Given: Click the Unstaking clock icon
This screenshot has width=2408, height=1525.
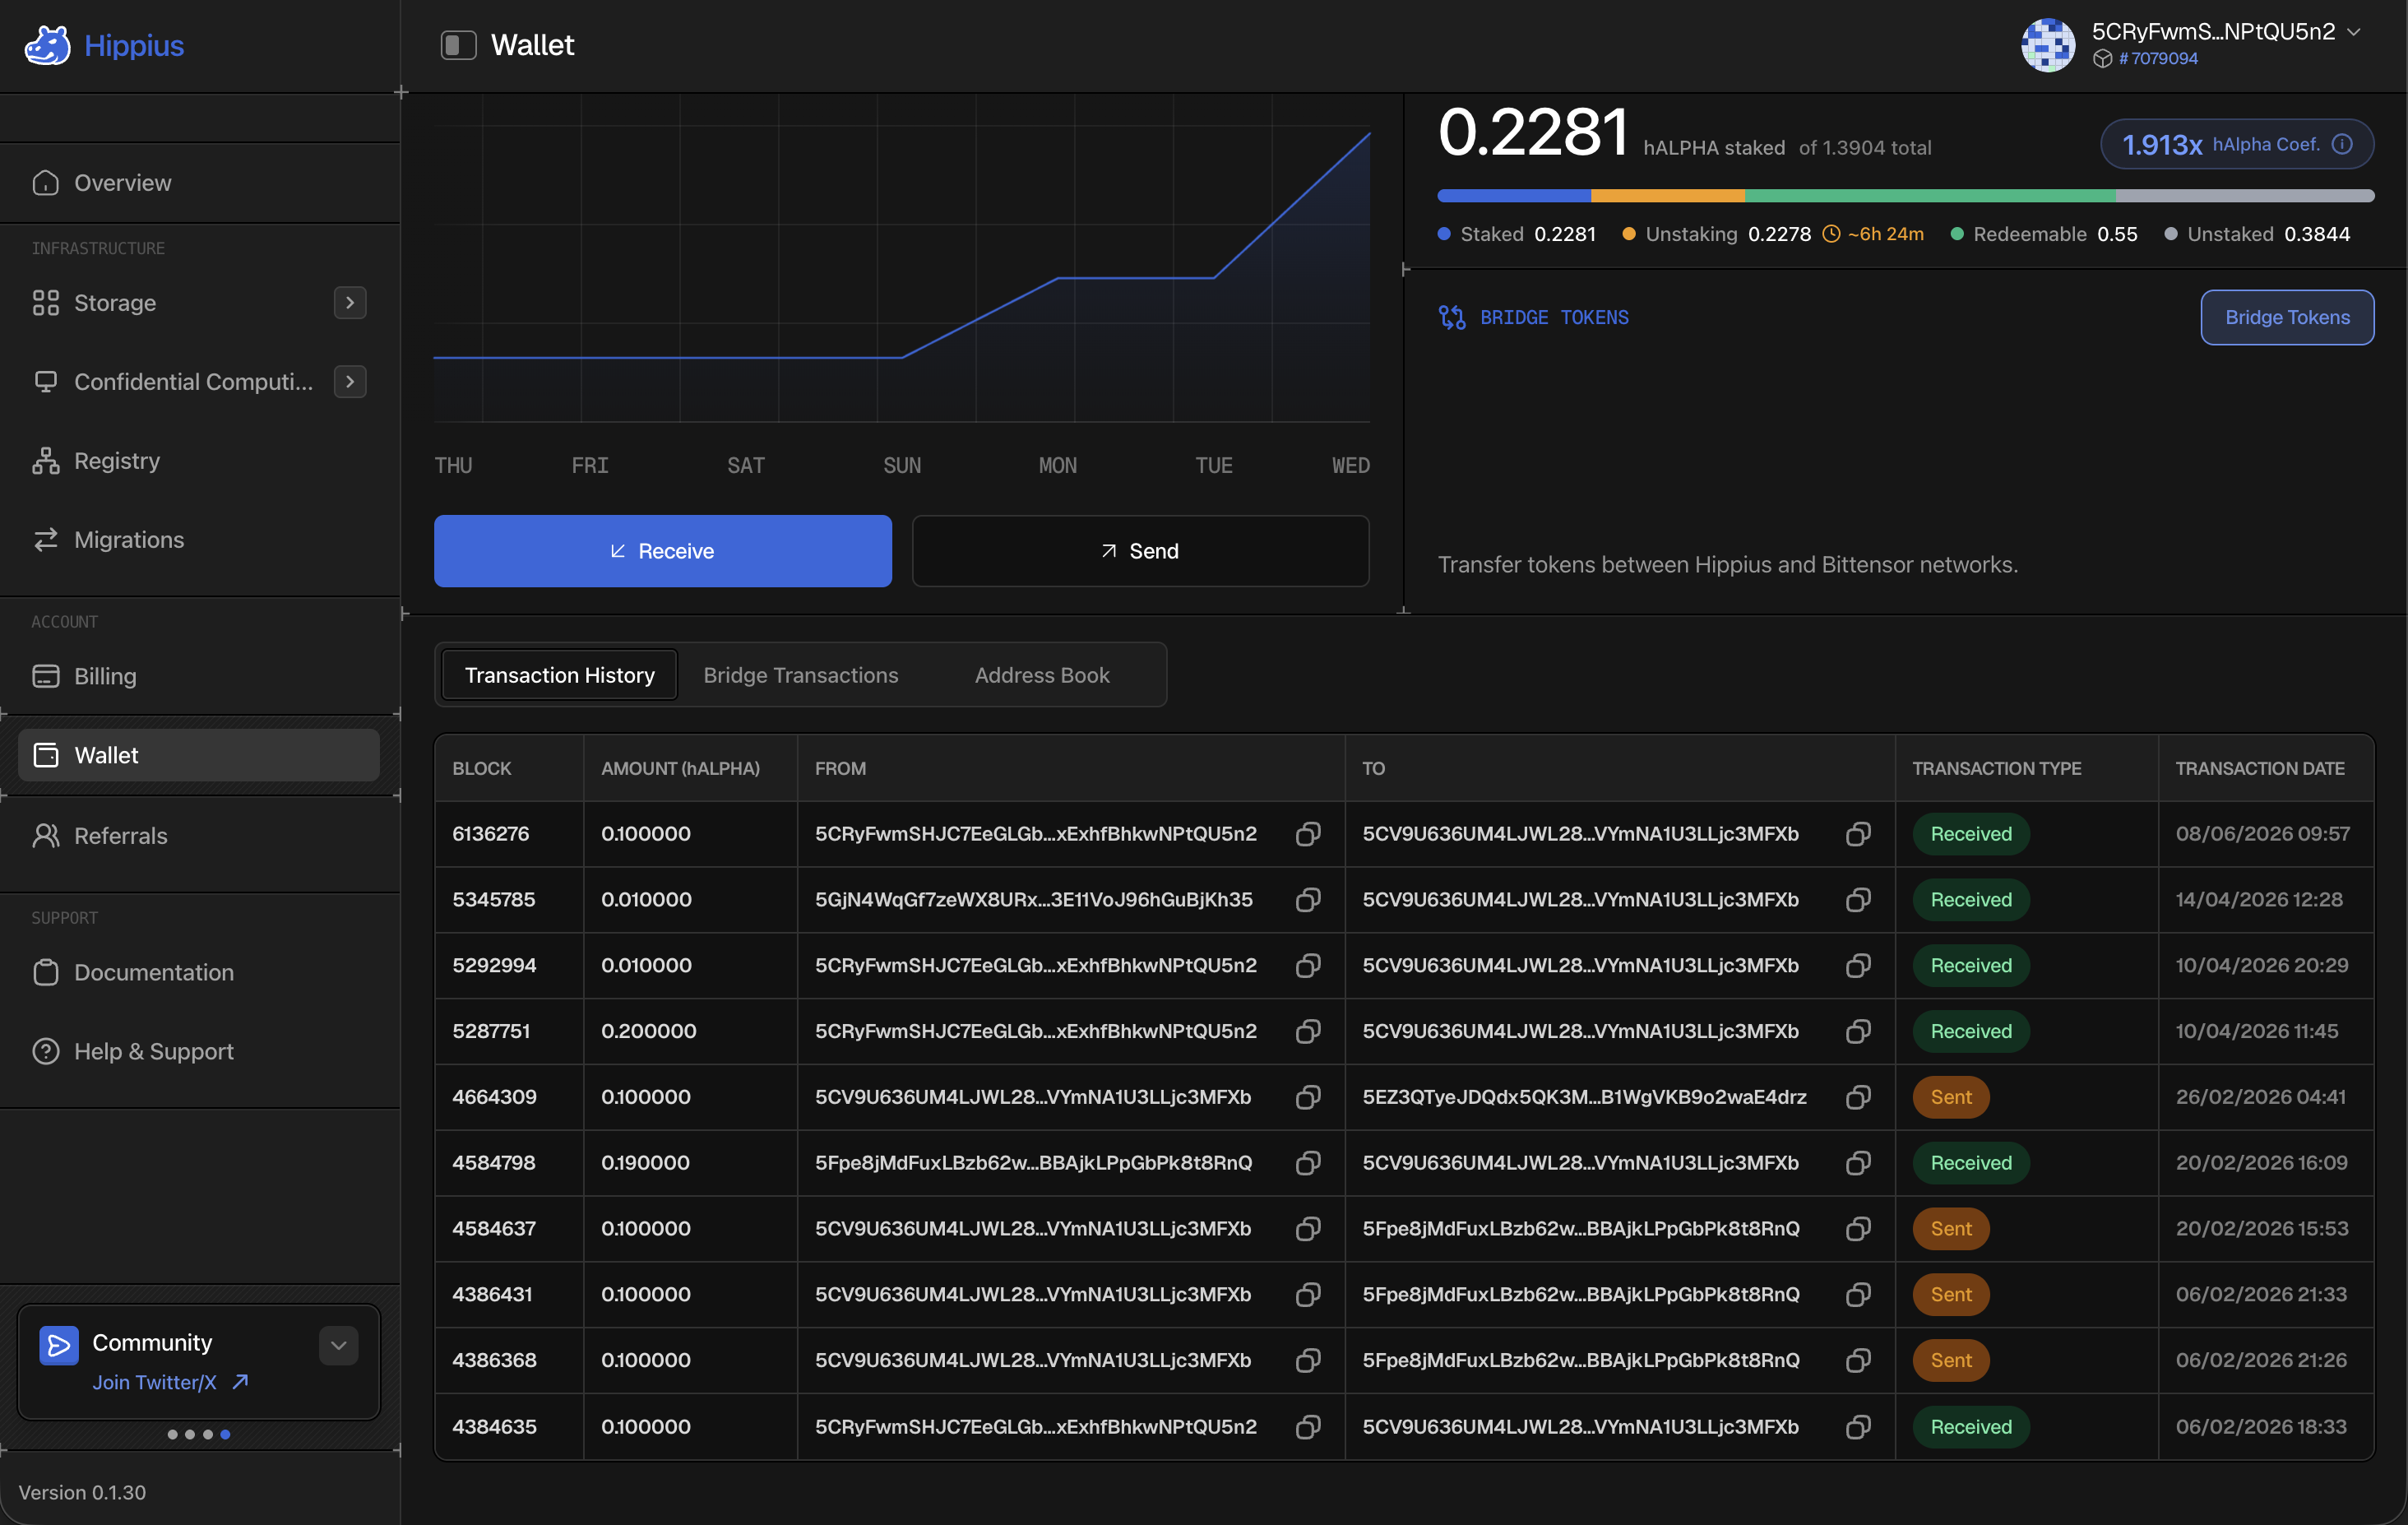Looking at the screenshot, I should [x=1831, y=234].
